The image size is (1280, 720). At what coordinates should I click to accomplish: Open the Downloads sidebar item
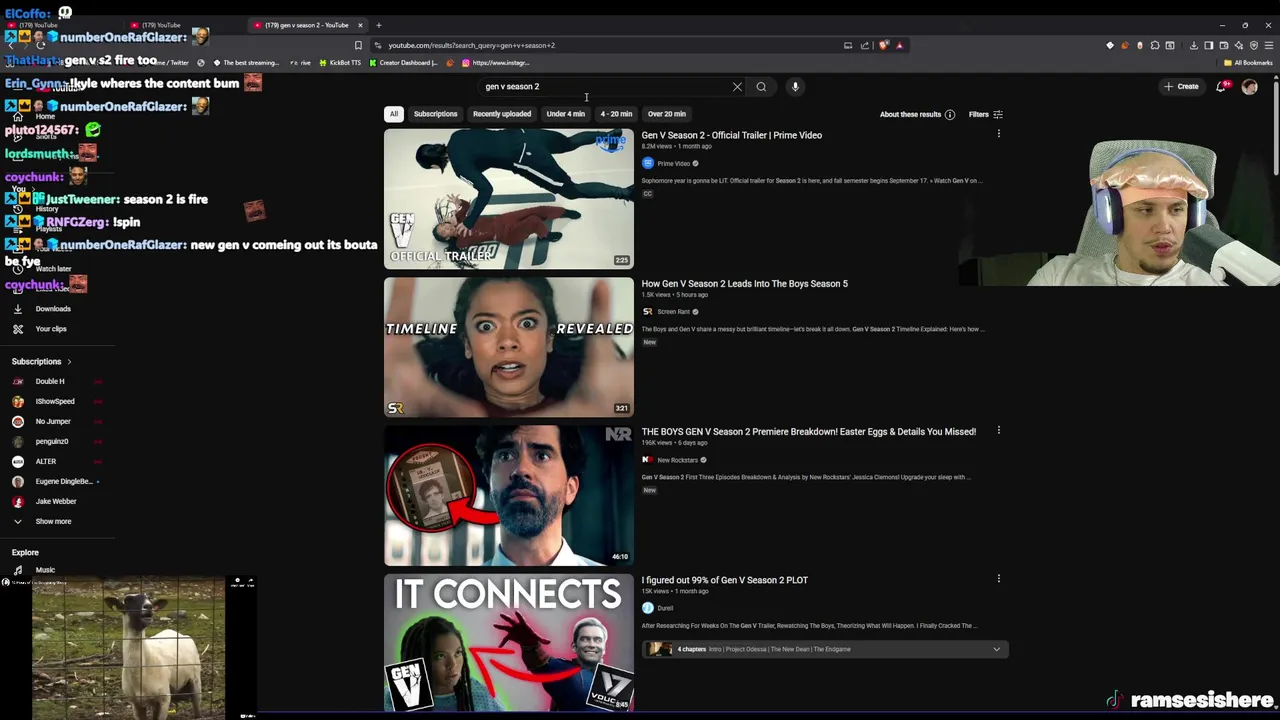[x=53, y=309]
